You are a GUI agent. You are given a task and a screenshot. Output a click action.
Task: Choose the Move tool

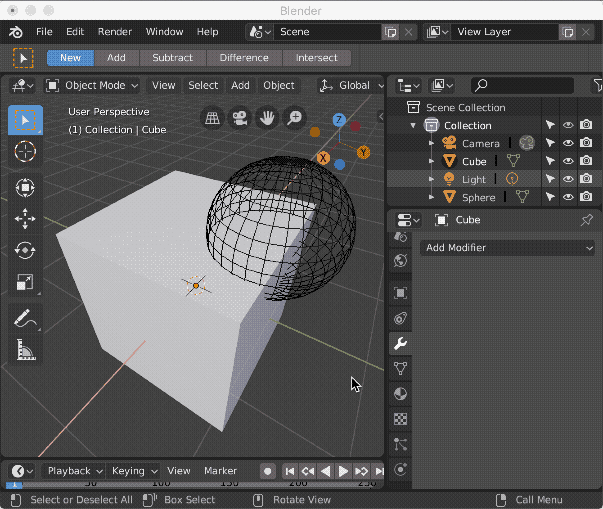tap(25, 219)
